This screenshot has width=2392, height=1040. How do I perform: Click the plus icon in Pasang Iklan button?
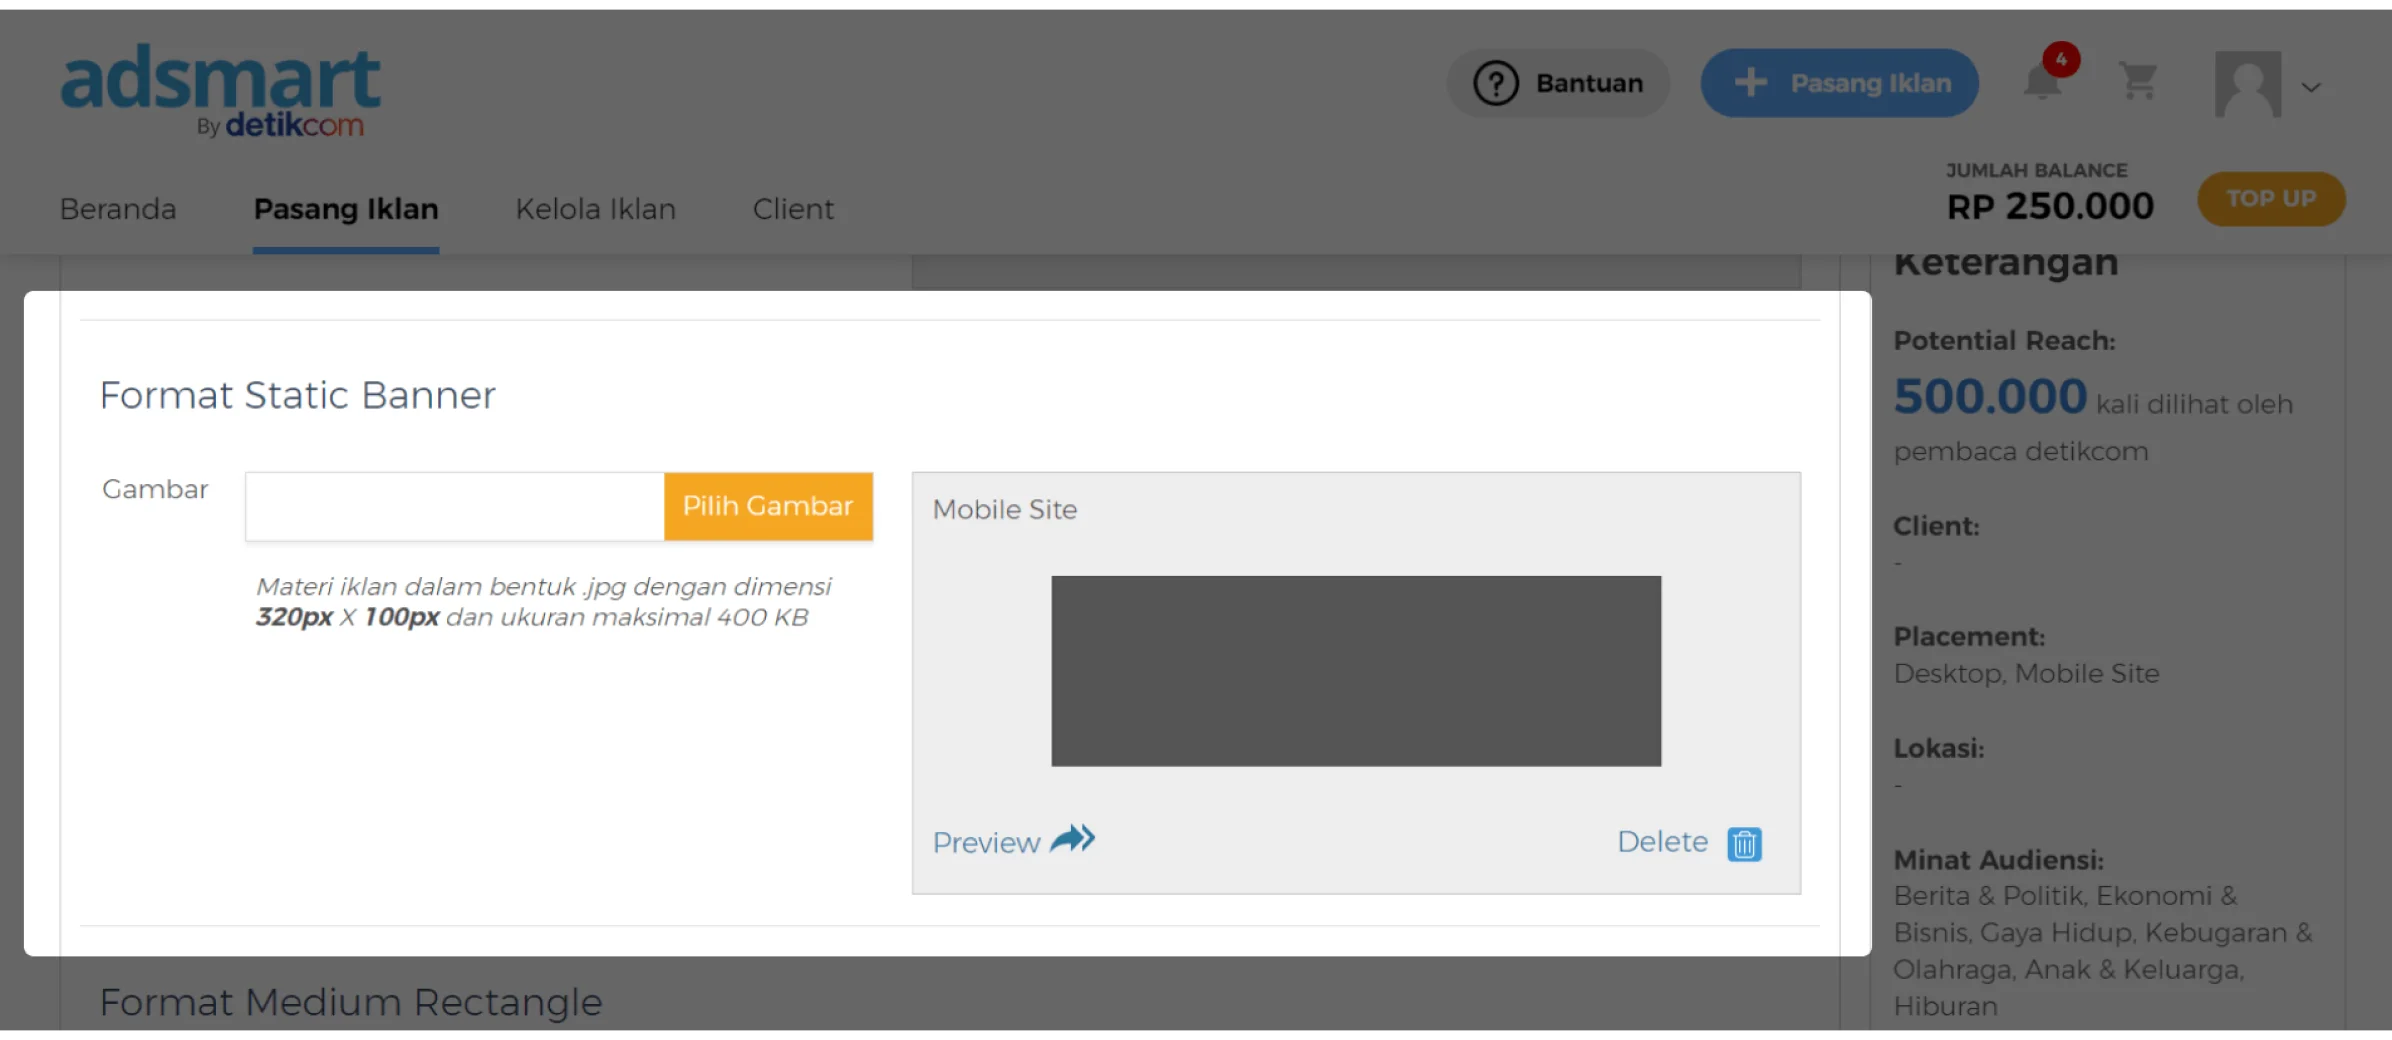[1750, 83]
